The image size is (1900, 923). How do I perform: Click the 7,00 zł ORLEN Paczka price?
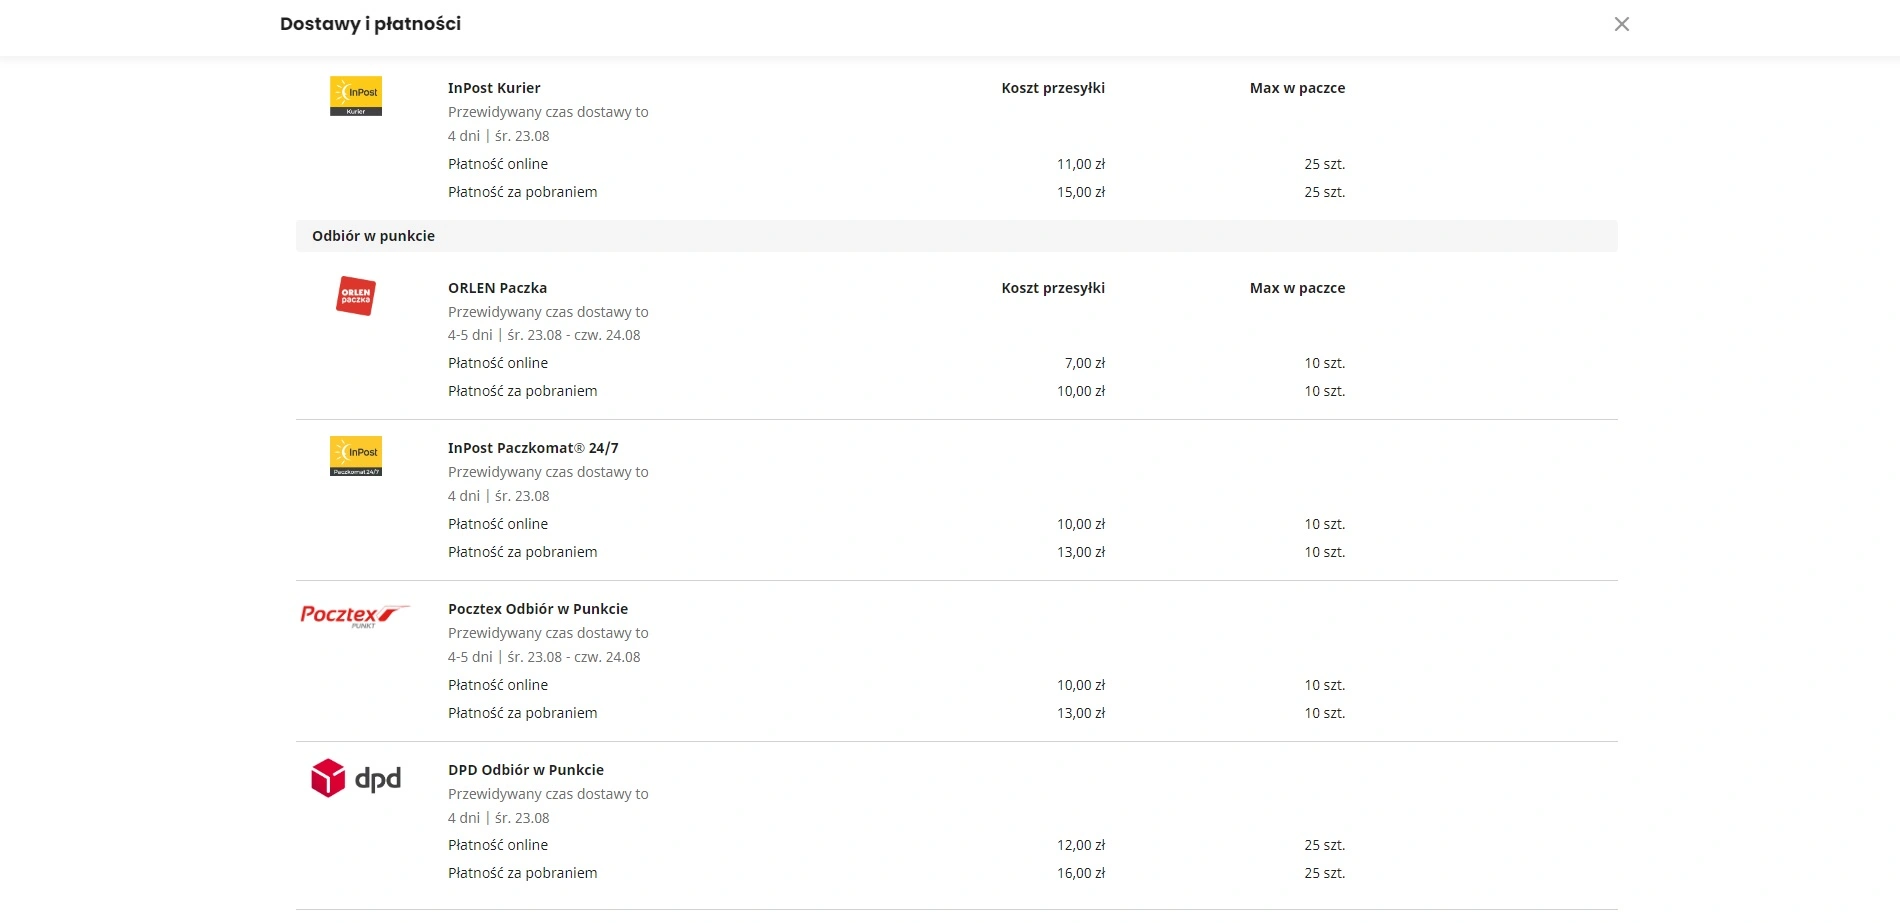pyautogui.click(x=1085, y=363)
